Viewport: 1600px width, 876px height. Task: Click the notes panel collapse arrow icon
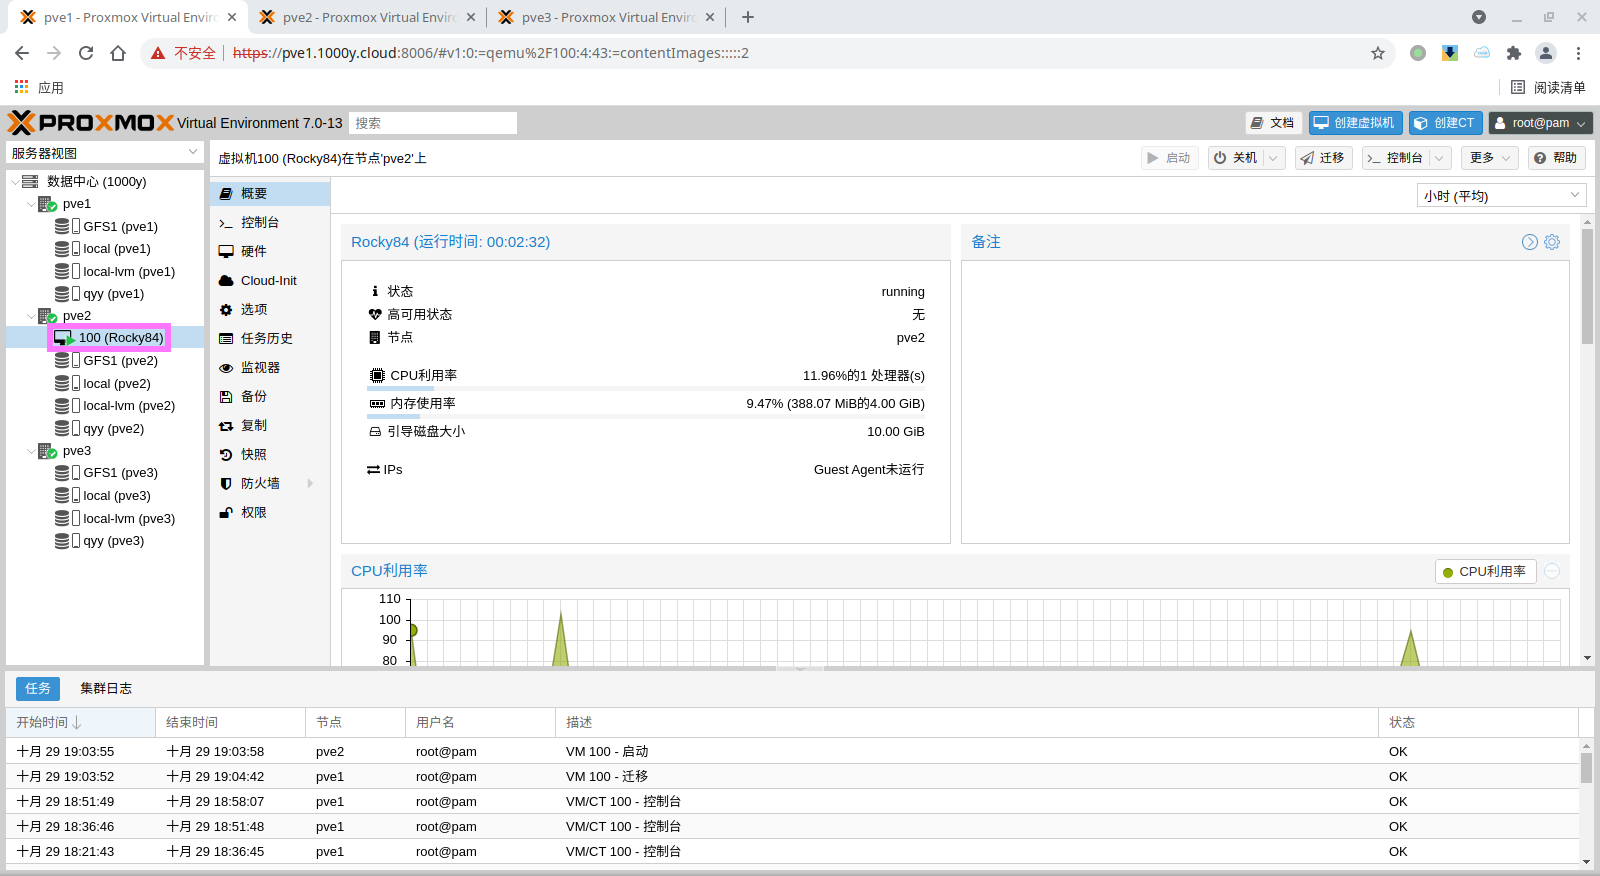(x=1529, y=242)
